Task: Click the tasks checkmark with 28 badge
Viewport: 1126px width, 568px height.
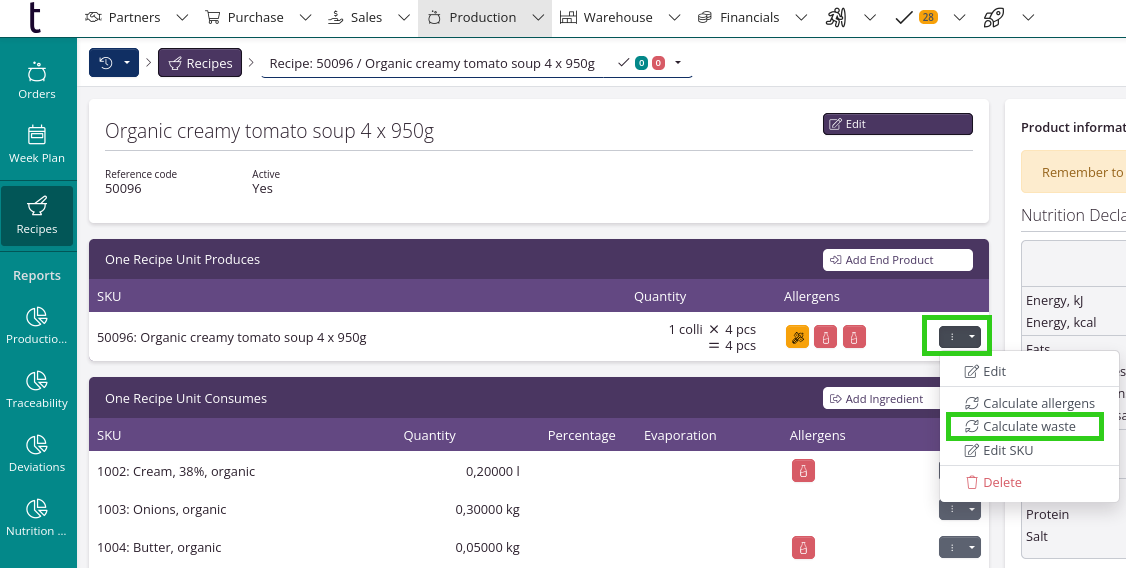Action: point(916,17)
